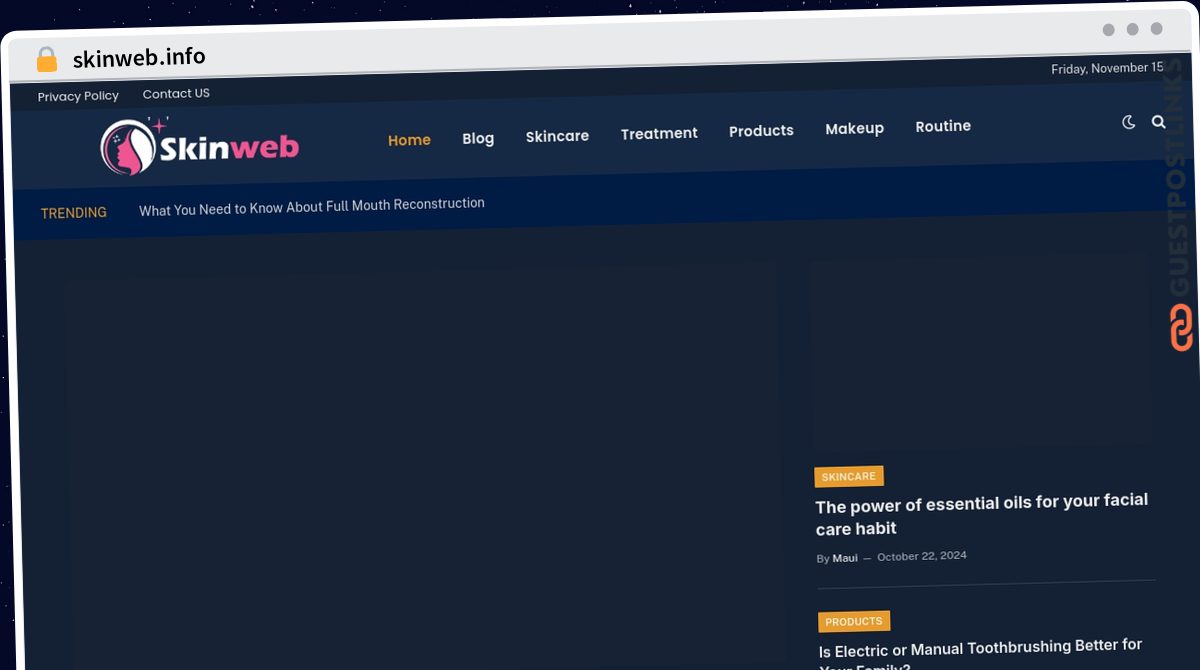Viewport: 1200px width, 670px height.
Task: Open the Privacy Policy link
Action: pos(78,96)
